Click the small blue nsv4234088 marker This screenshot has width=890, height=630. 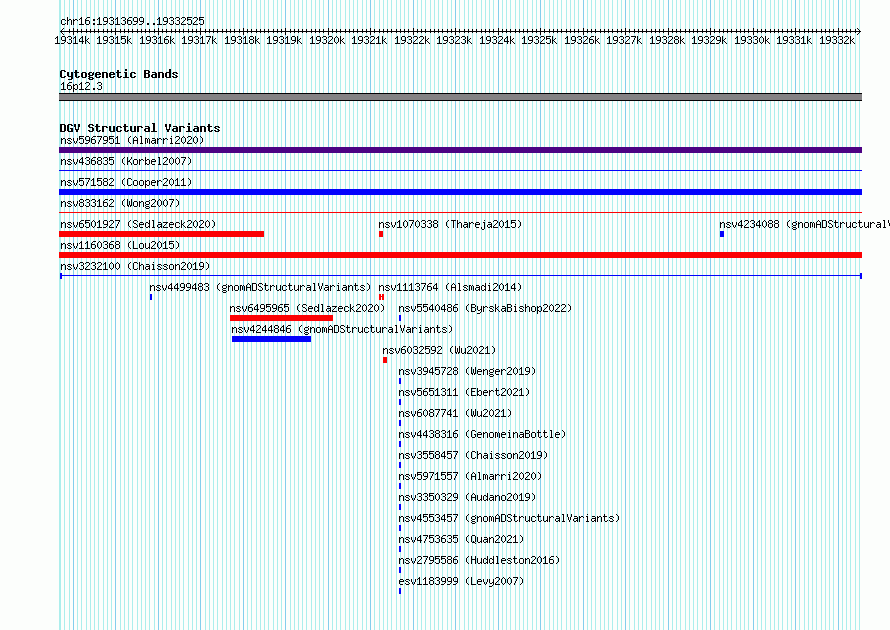point(721,234)
